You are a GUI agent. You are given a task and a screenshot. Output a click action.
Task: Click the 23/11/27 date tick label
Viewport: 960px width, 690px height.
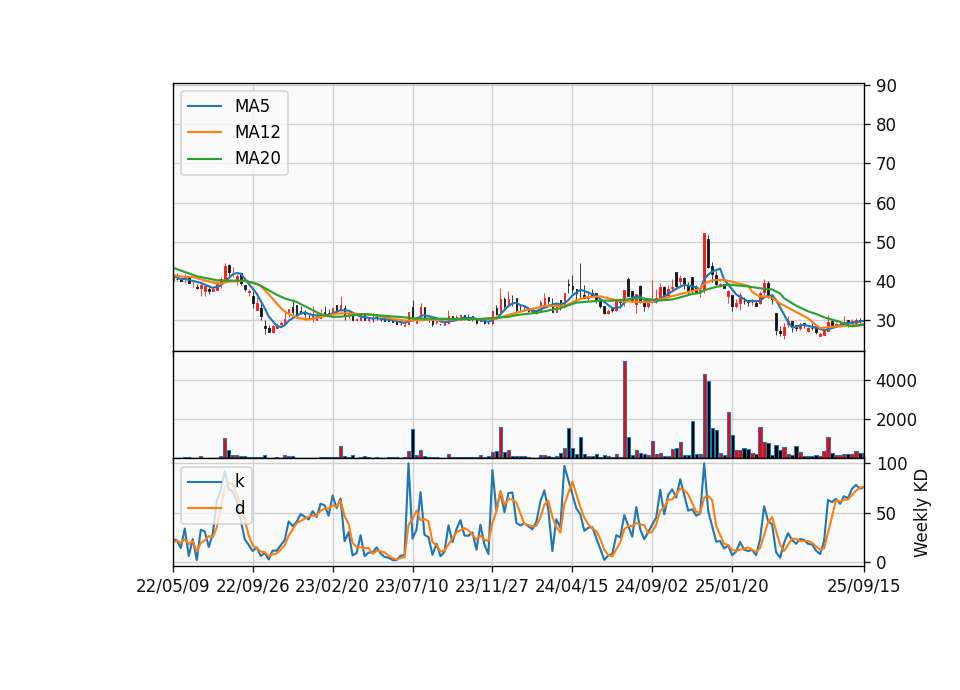tap(492, 586)
